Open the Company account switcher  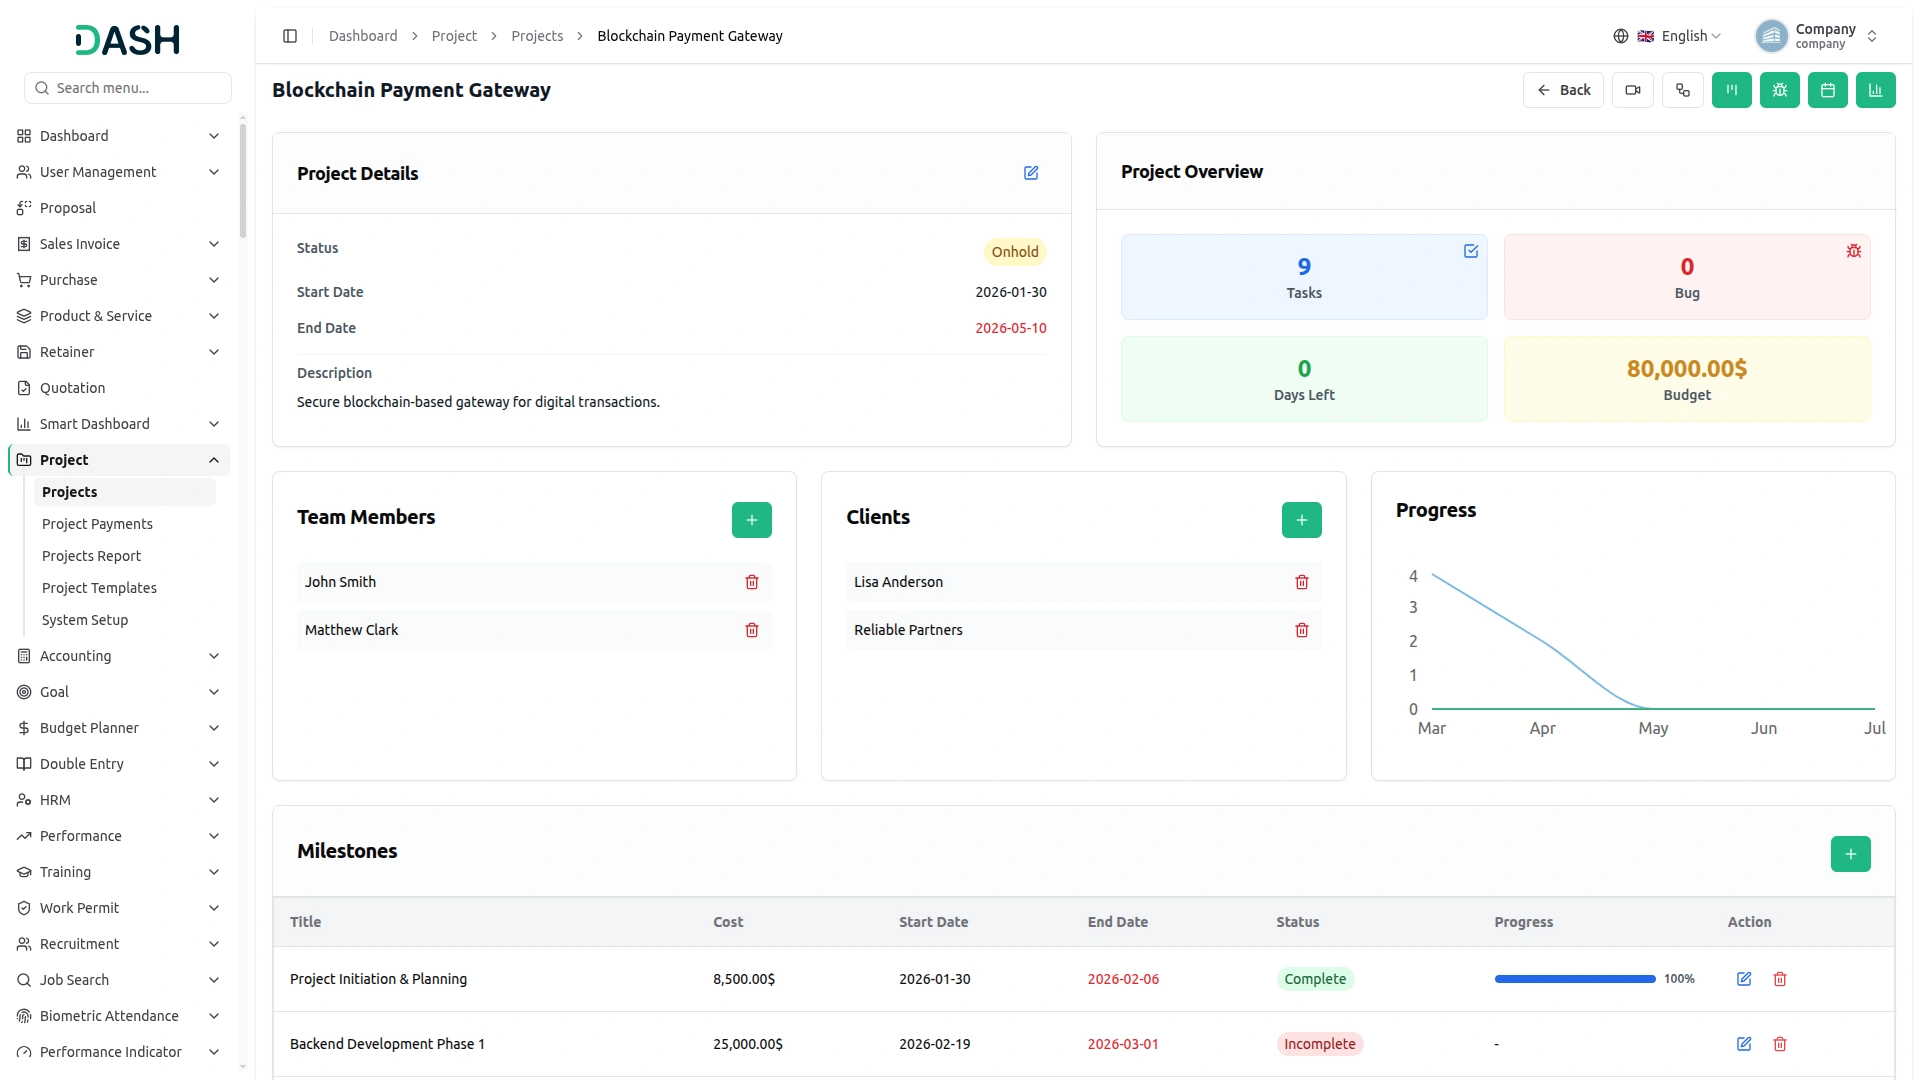click(1817, 36)
